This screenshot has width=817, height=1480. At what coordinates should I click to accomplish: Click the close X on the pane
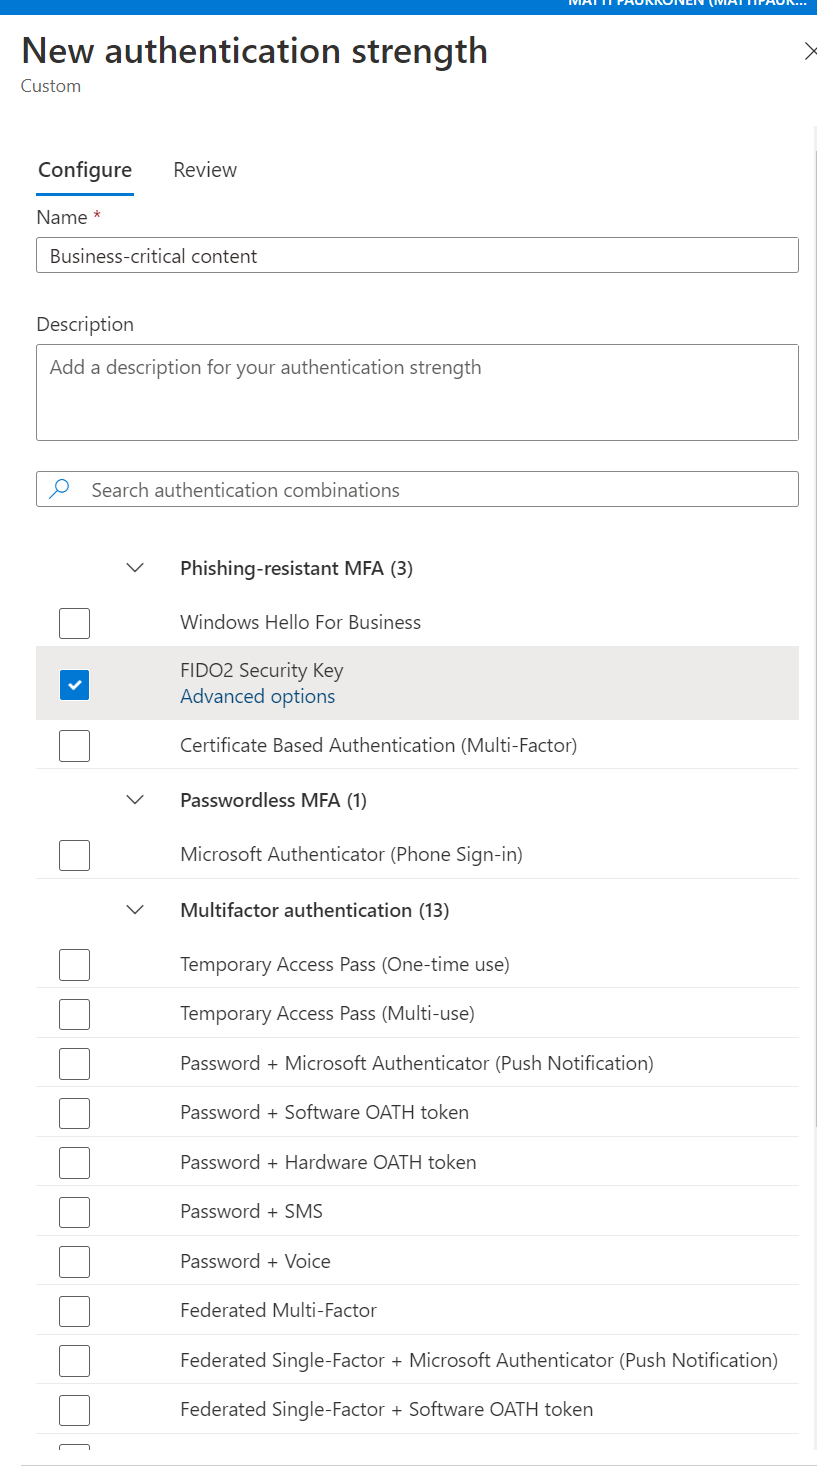(x=811, y=51)
